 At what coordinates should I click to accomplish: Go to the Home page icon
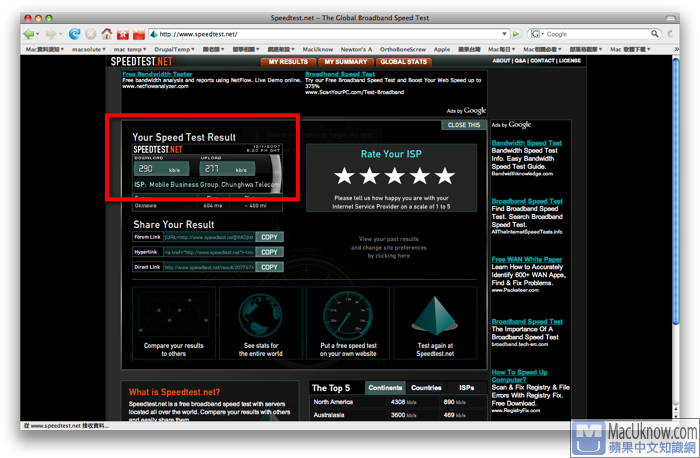[107, 34]
